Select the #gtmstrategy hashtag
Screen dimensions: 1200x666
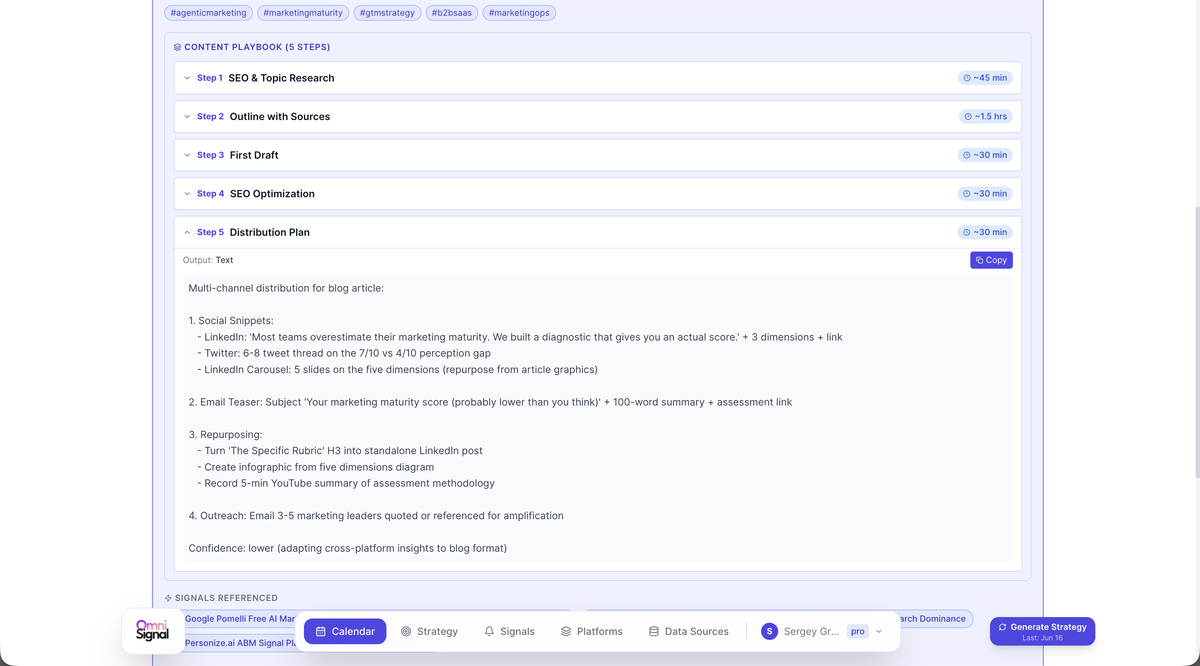click(387, 13)
